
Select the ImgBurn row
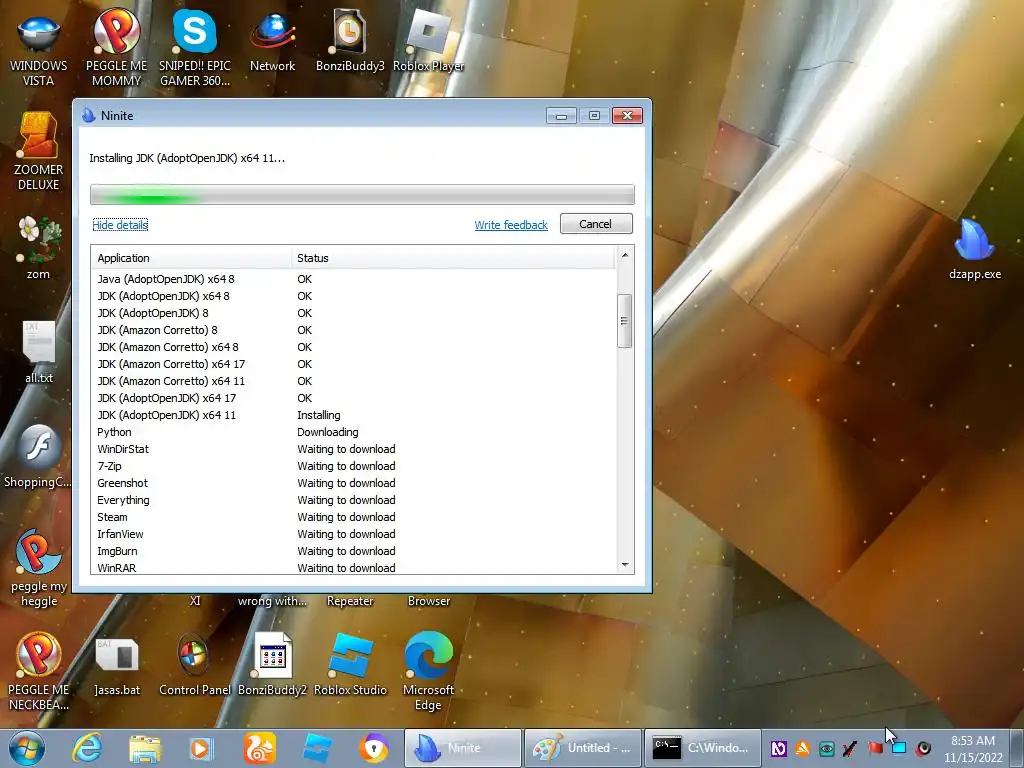(x=354, y=551)
